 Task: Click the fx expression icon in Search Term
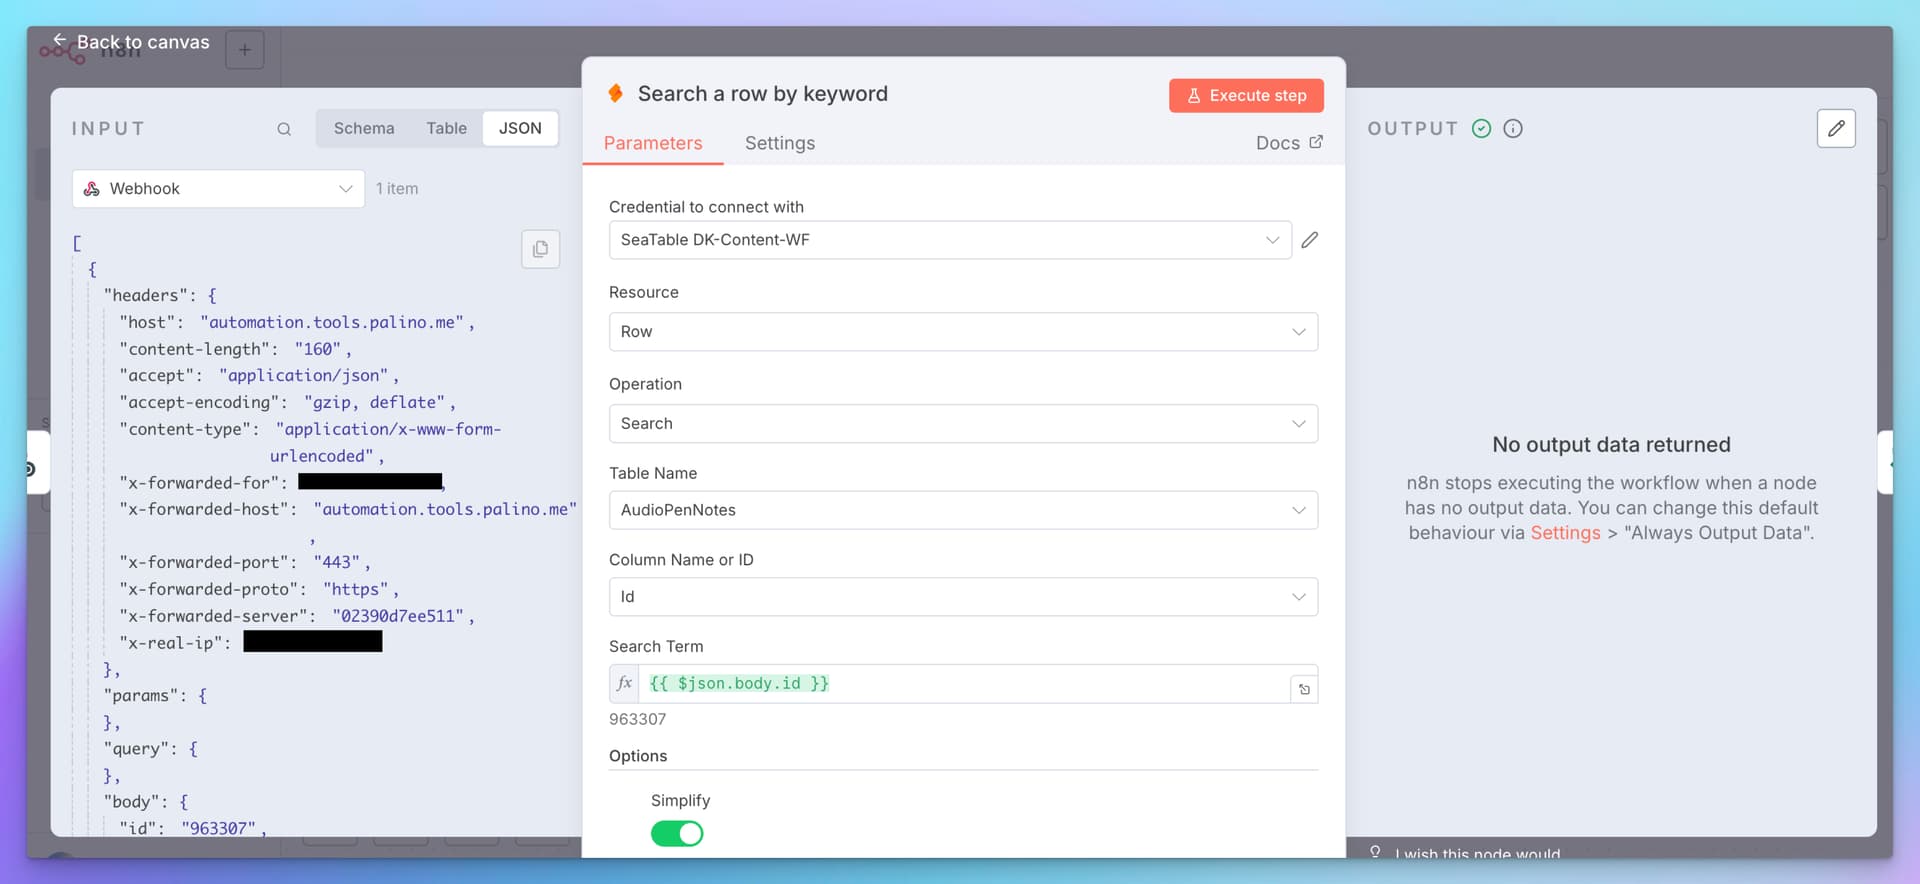(x=625, y=684)
